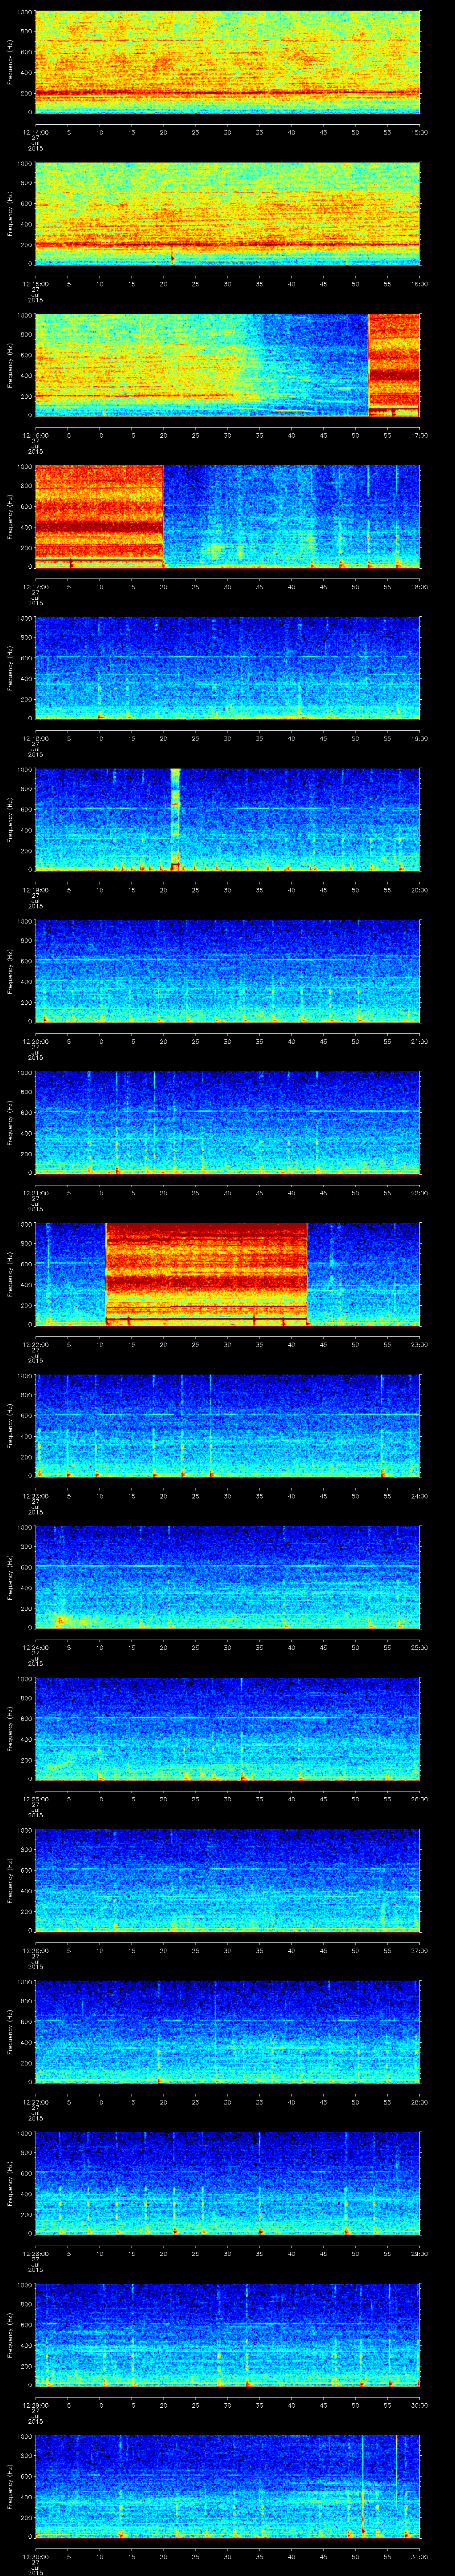
Task: Open the spectrogram panel starting at 12:24:00
Action: 227,1577
